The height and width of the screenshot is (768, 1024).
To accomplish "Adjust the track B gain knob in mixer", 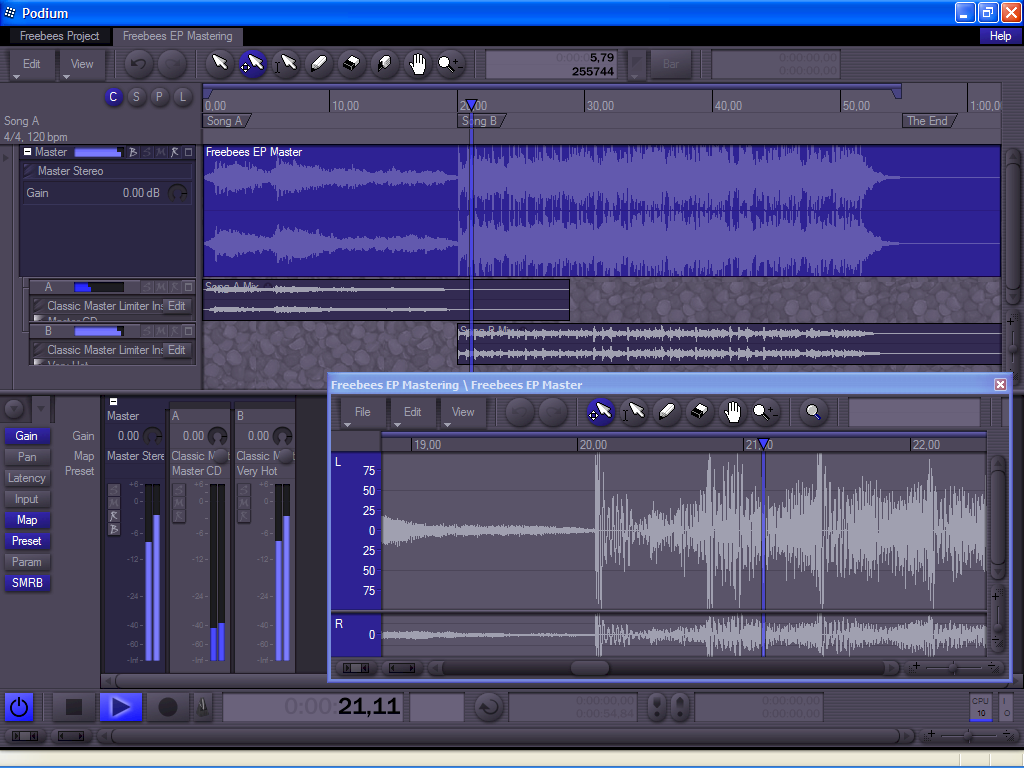I will [282, 436].
